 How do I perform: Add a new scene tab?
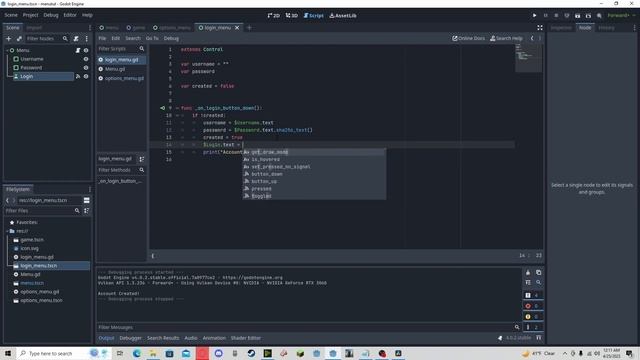click(x=249, y=28)
